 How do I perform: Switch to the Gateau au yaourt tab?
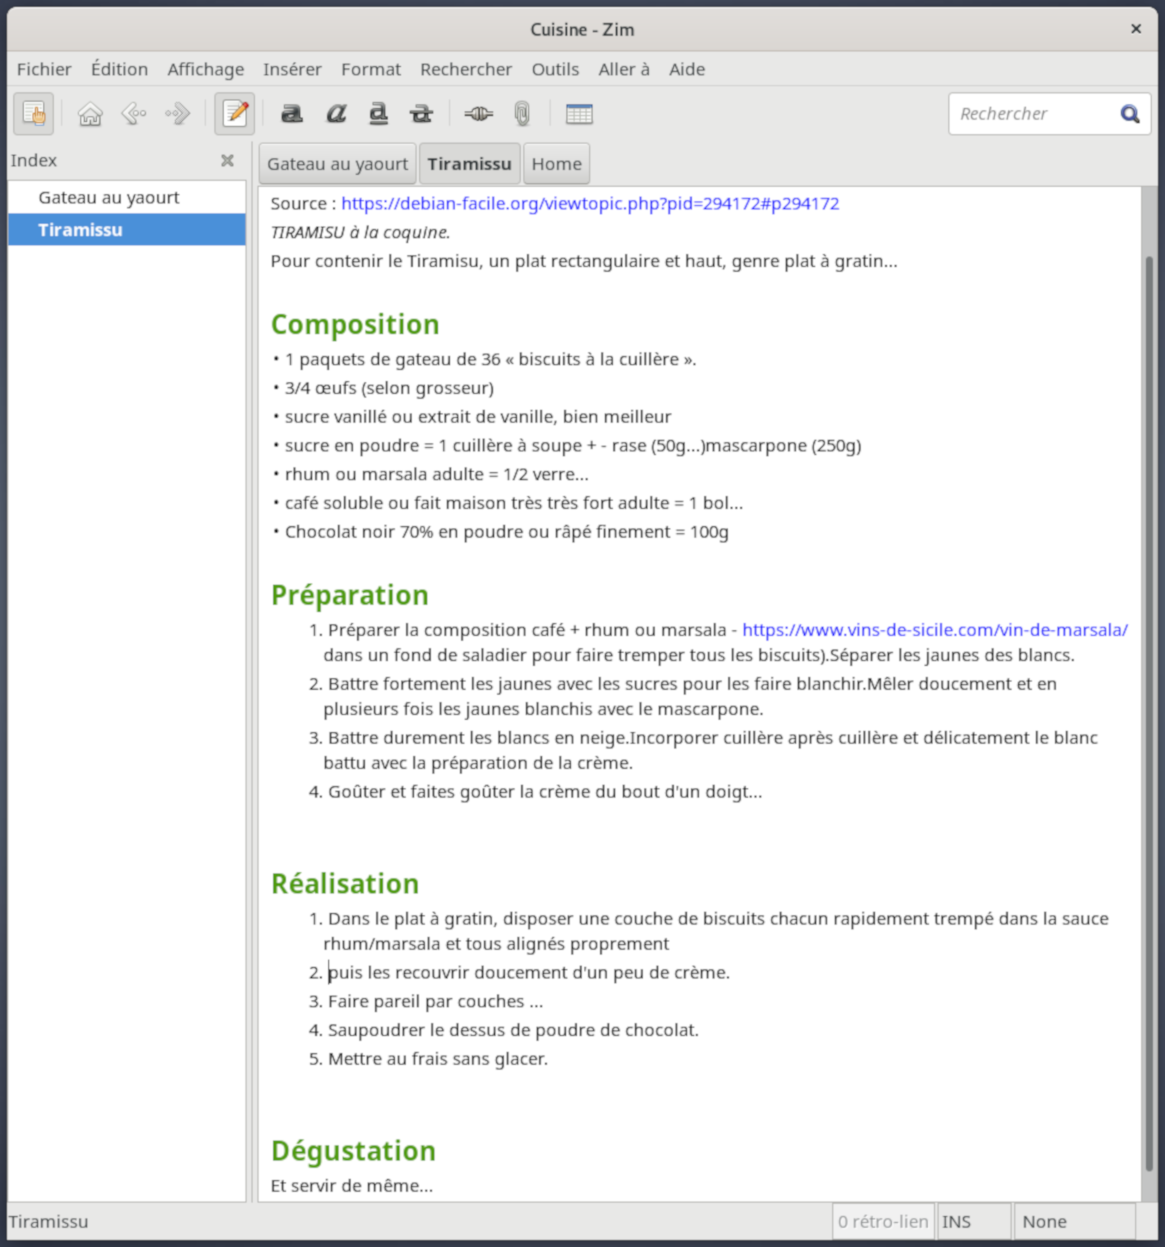click(x=337, y=164)
